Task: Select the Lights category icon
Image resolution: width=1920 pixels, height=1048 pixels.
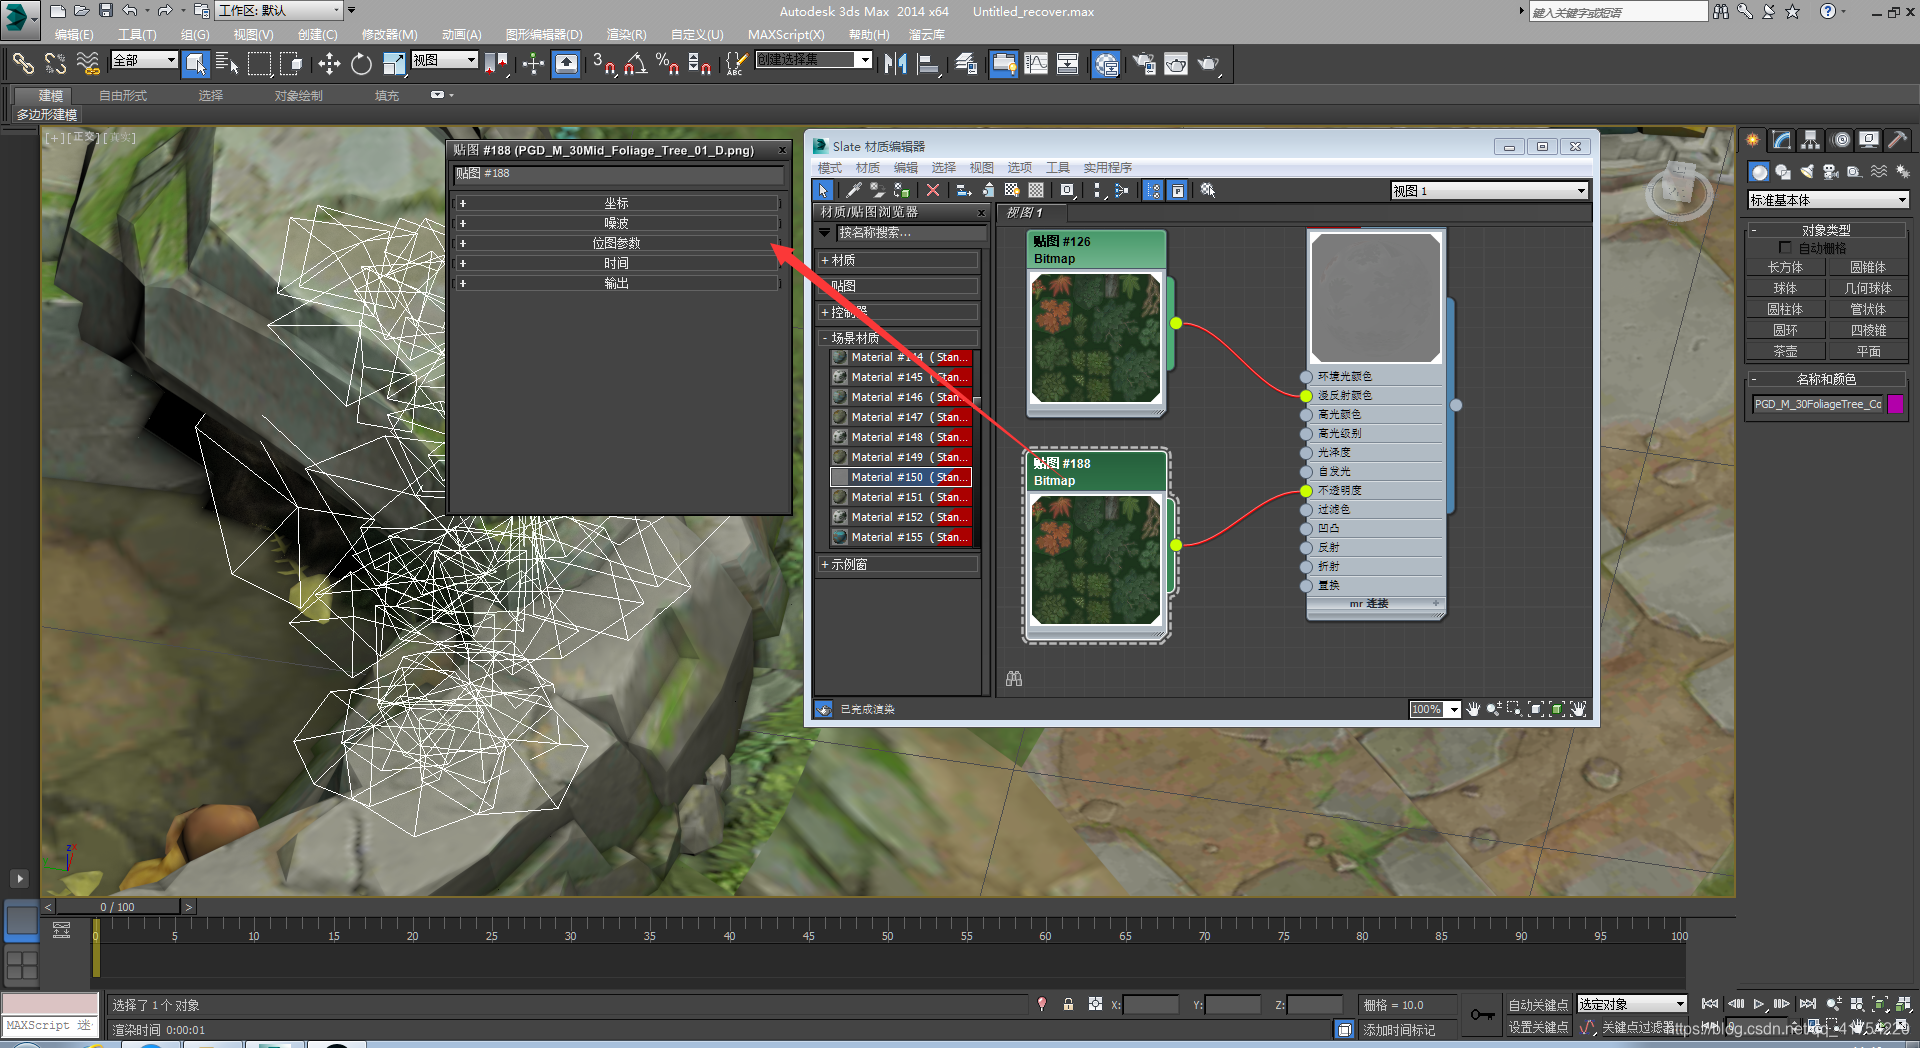Action: 1807,172
